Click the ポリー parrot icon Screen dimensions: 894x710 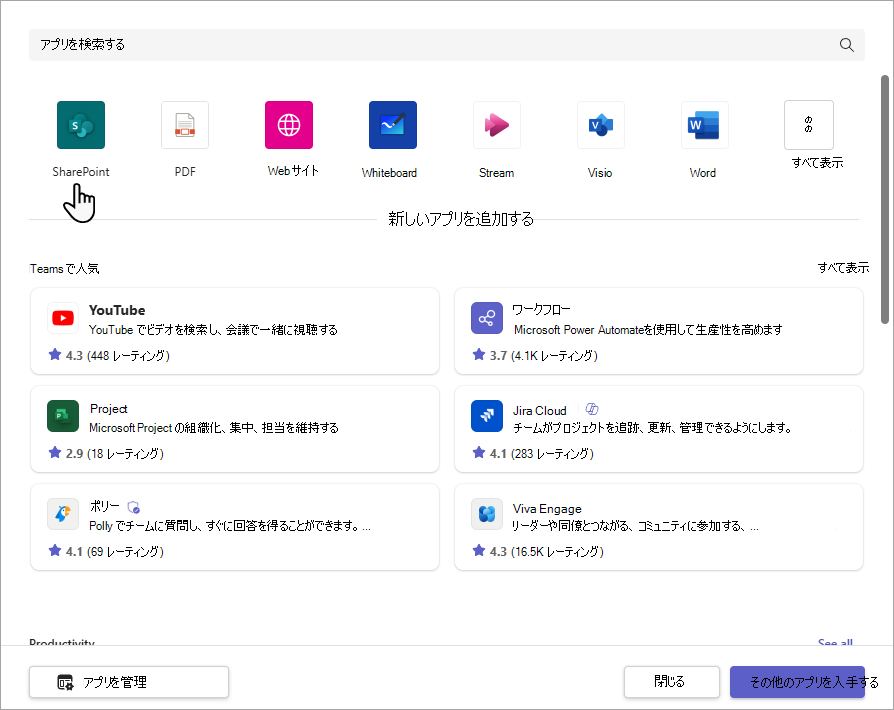coord(63,514)
